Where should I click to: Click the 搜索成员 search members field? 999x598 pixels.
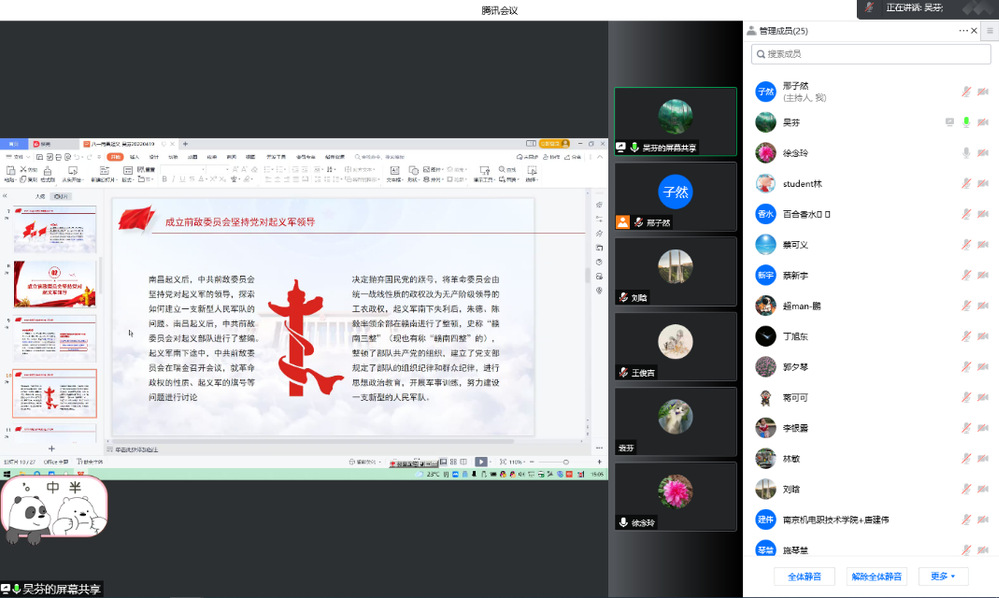870,54
